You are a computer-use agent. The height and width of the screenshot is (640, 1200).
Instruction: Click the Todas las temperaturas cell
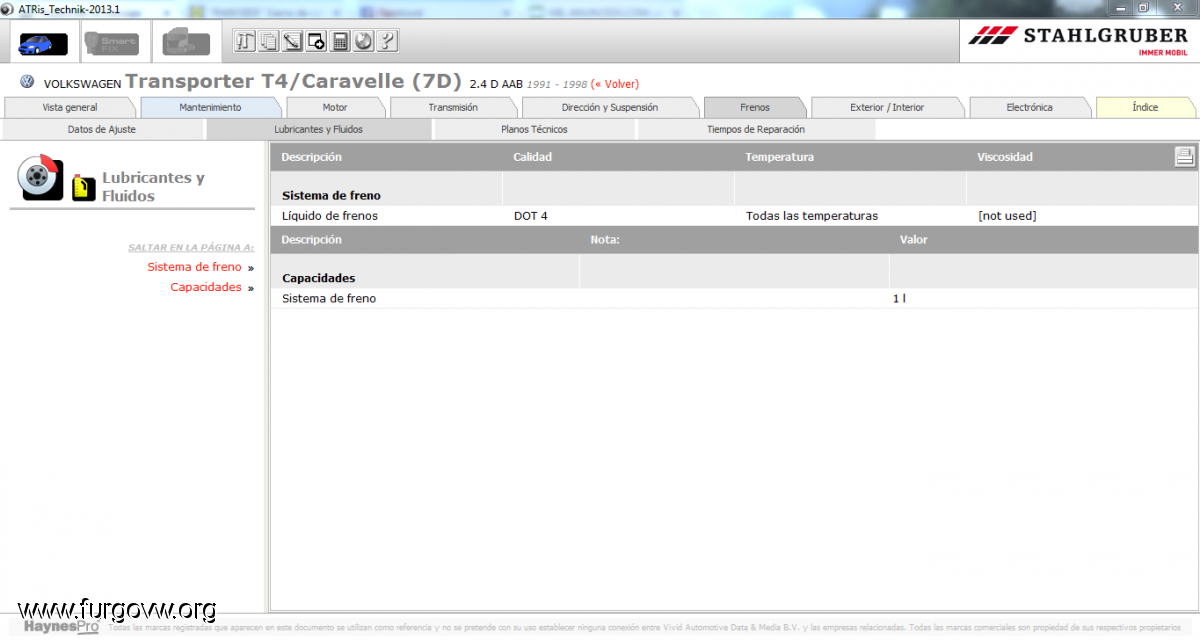pos(812,216)
